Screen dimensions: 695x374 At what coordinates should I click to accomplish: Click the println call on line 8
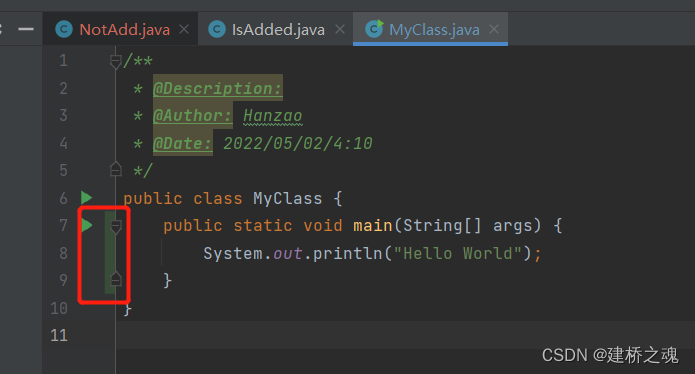(x=348, y=253)
